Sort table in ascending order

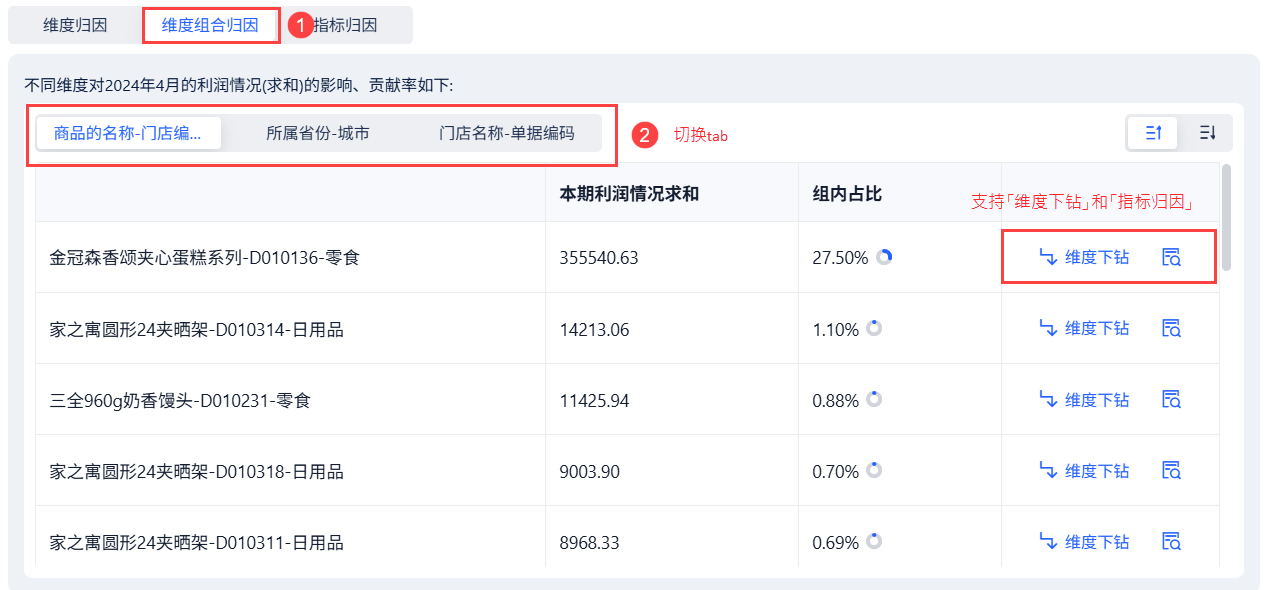1153,133
